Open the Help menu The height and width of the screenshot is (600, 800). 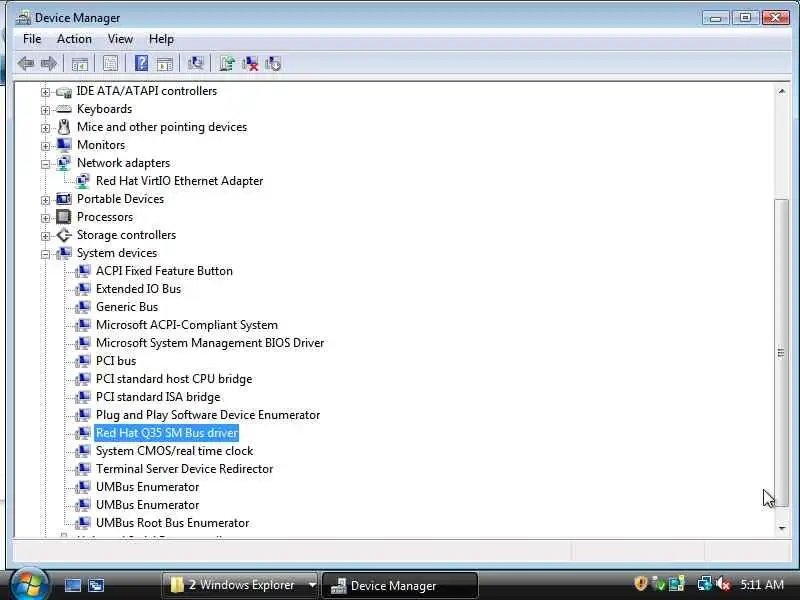coord(161,39)
